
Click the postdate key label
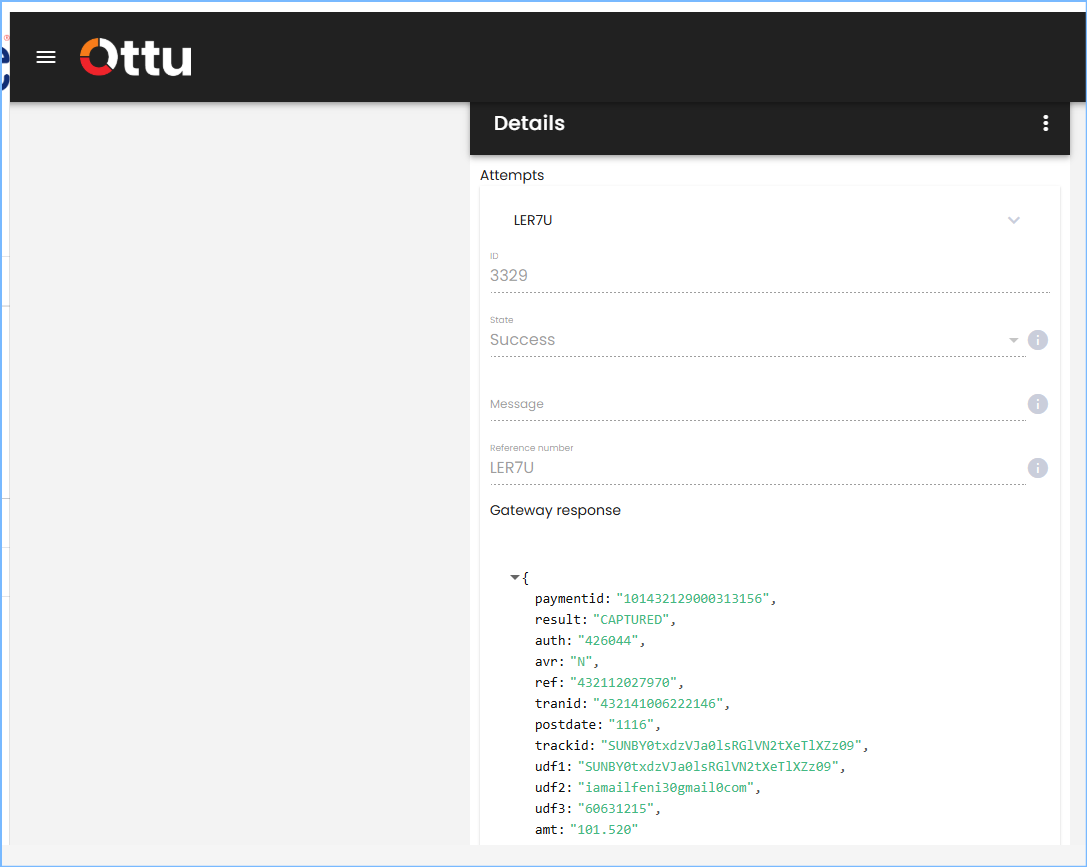(568, 724)
